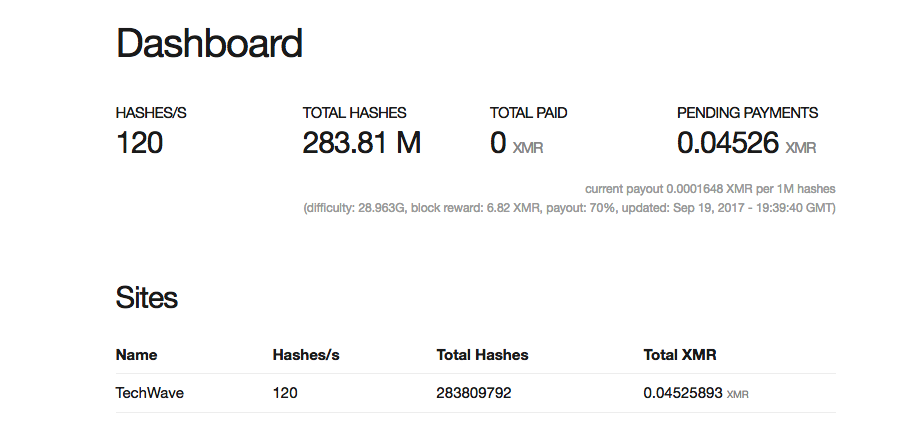The height and width of the screenshot is (446, 911).
Task: Click the Sites section heading
Action: 147,297
